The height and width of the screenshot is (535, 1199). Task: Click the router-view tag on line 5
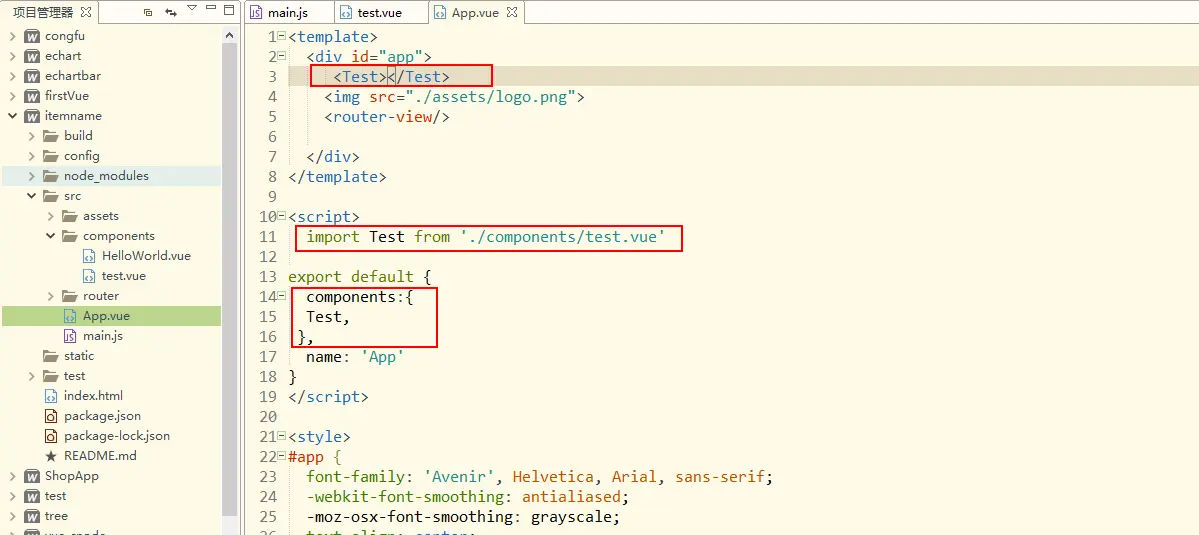point(386,117)
